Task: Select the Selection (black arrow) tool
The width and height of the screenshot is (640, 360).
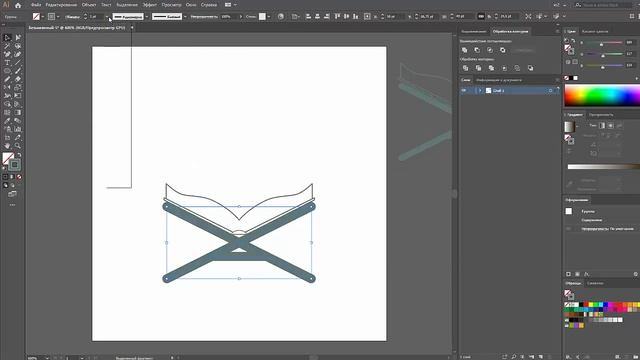Action: click(7, 38)
